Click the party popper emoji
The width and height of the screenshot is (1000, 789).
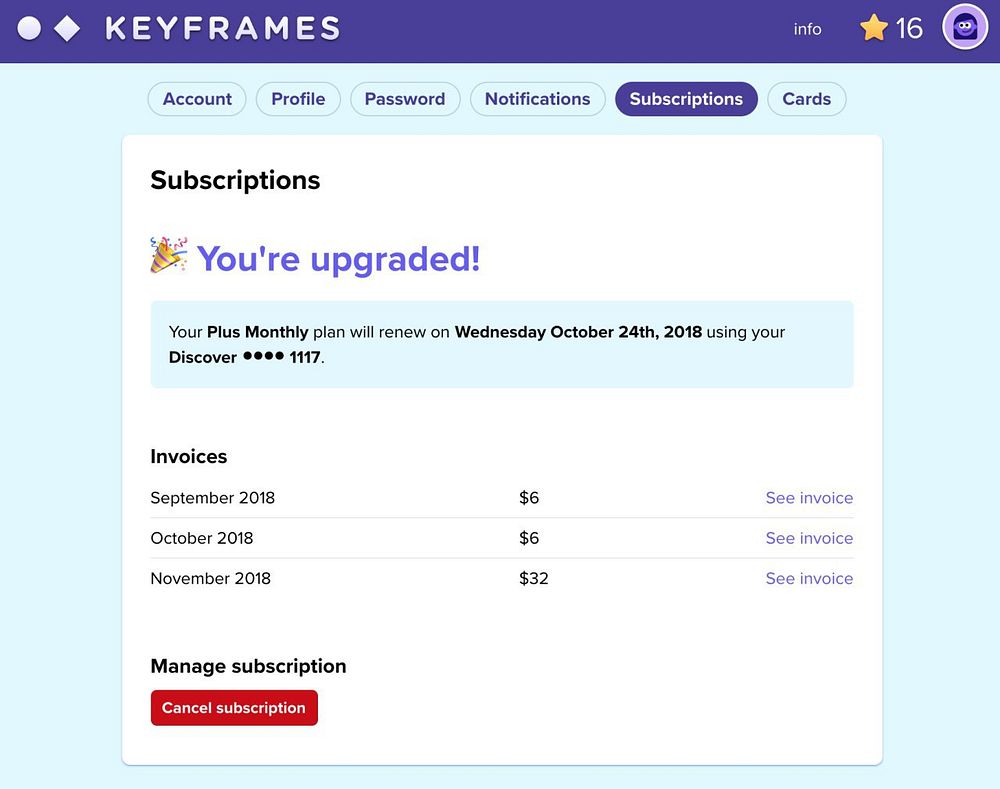click(168, 256)
